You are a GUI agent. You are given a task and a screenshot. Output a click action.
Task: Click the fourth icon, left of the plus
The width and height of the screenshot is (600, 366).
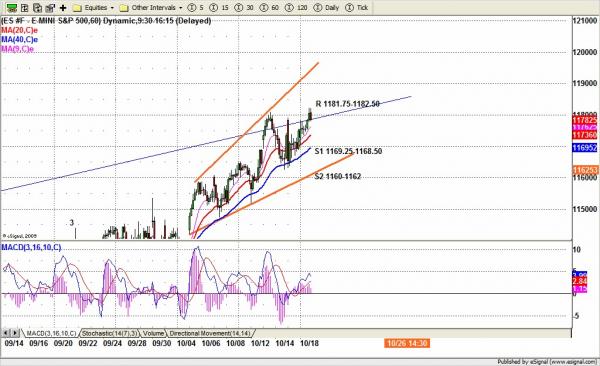pyautogui.click(x=50, y=7)
